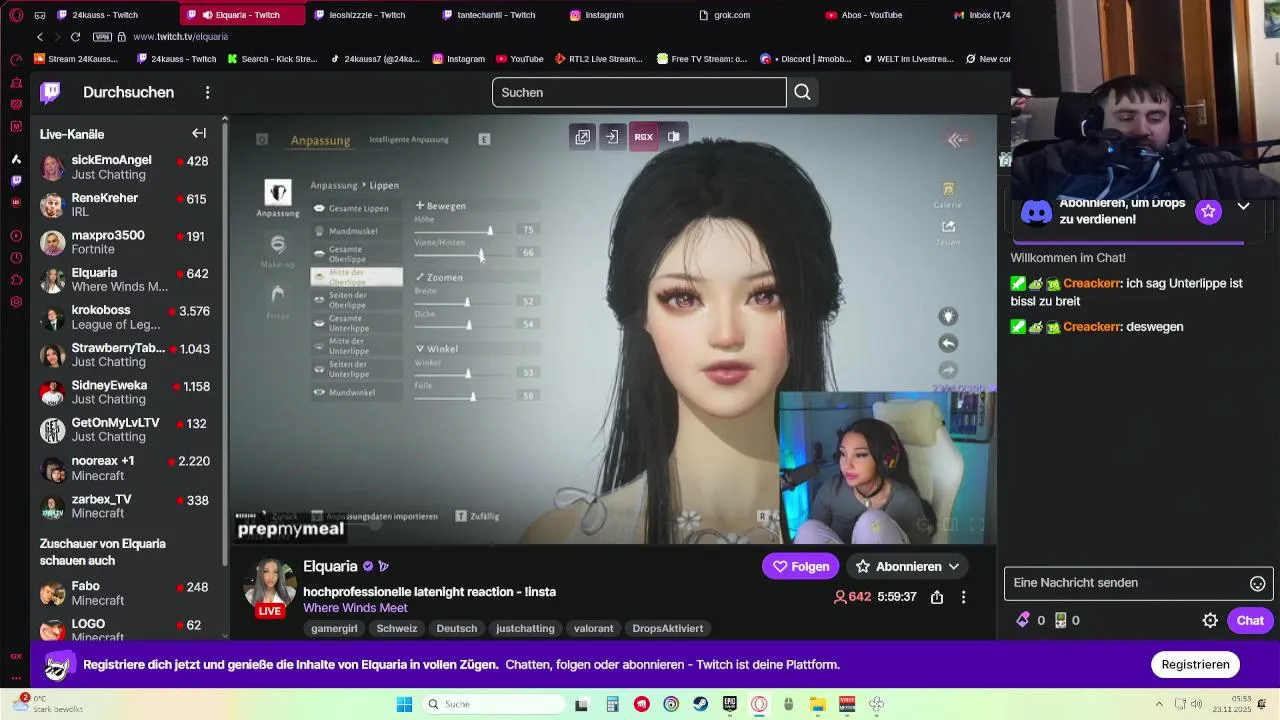Collapse the Live-Kanäle sidebar arrow
Screen dimensions: 1280x720
(x=199, y=133)
